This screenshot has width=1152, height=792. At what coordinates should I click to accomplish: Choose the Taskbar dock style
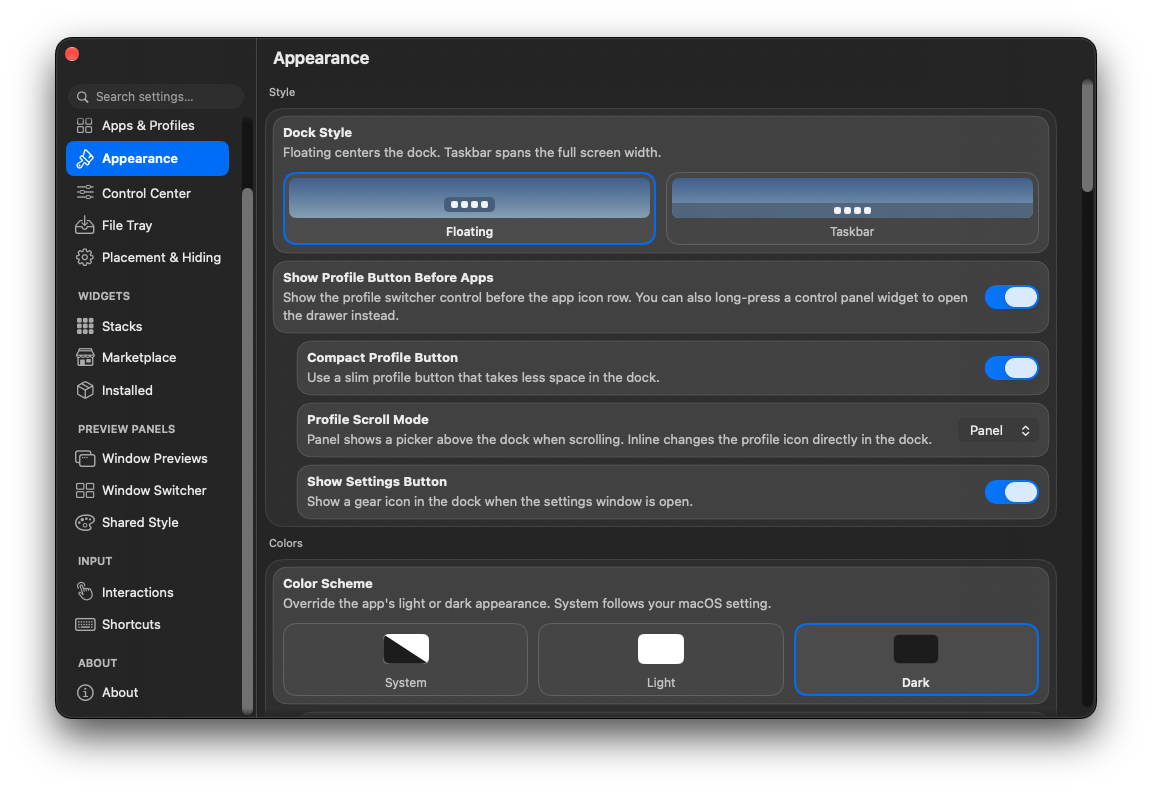coord(852,209)
